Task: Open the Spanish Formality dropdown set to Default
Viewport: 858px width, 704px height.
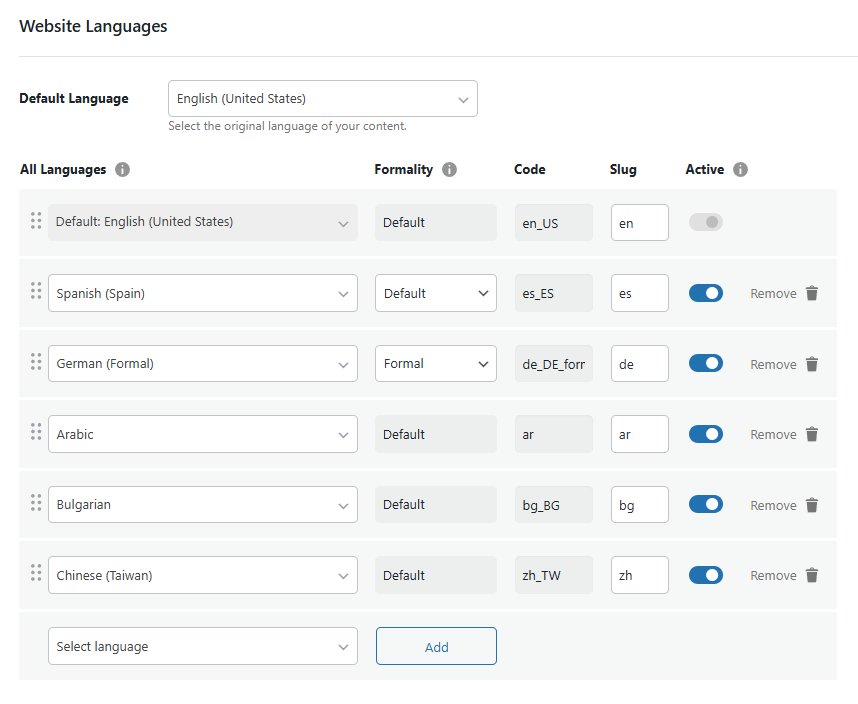Action: pyautogui.click(x=436, y=293)
